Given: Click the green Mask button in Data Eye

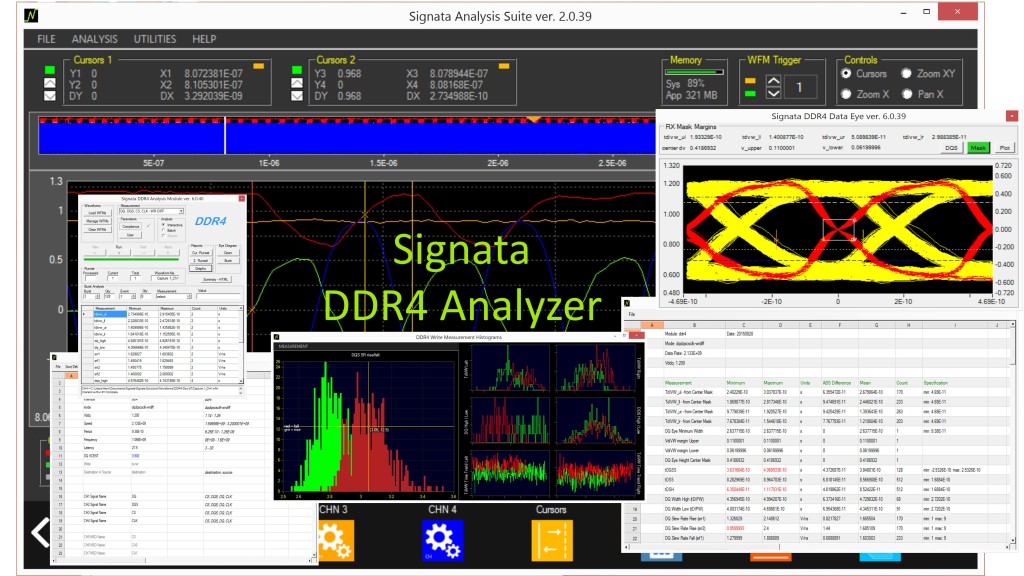Looking at the screenshot, I should (979, 147).
